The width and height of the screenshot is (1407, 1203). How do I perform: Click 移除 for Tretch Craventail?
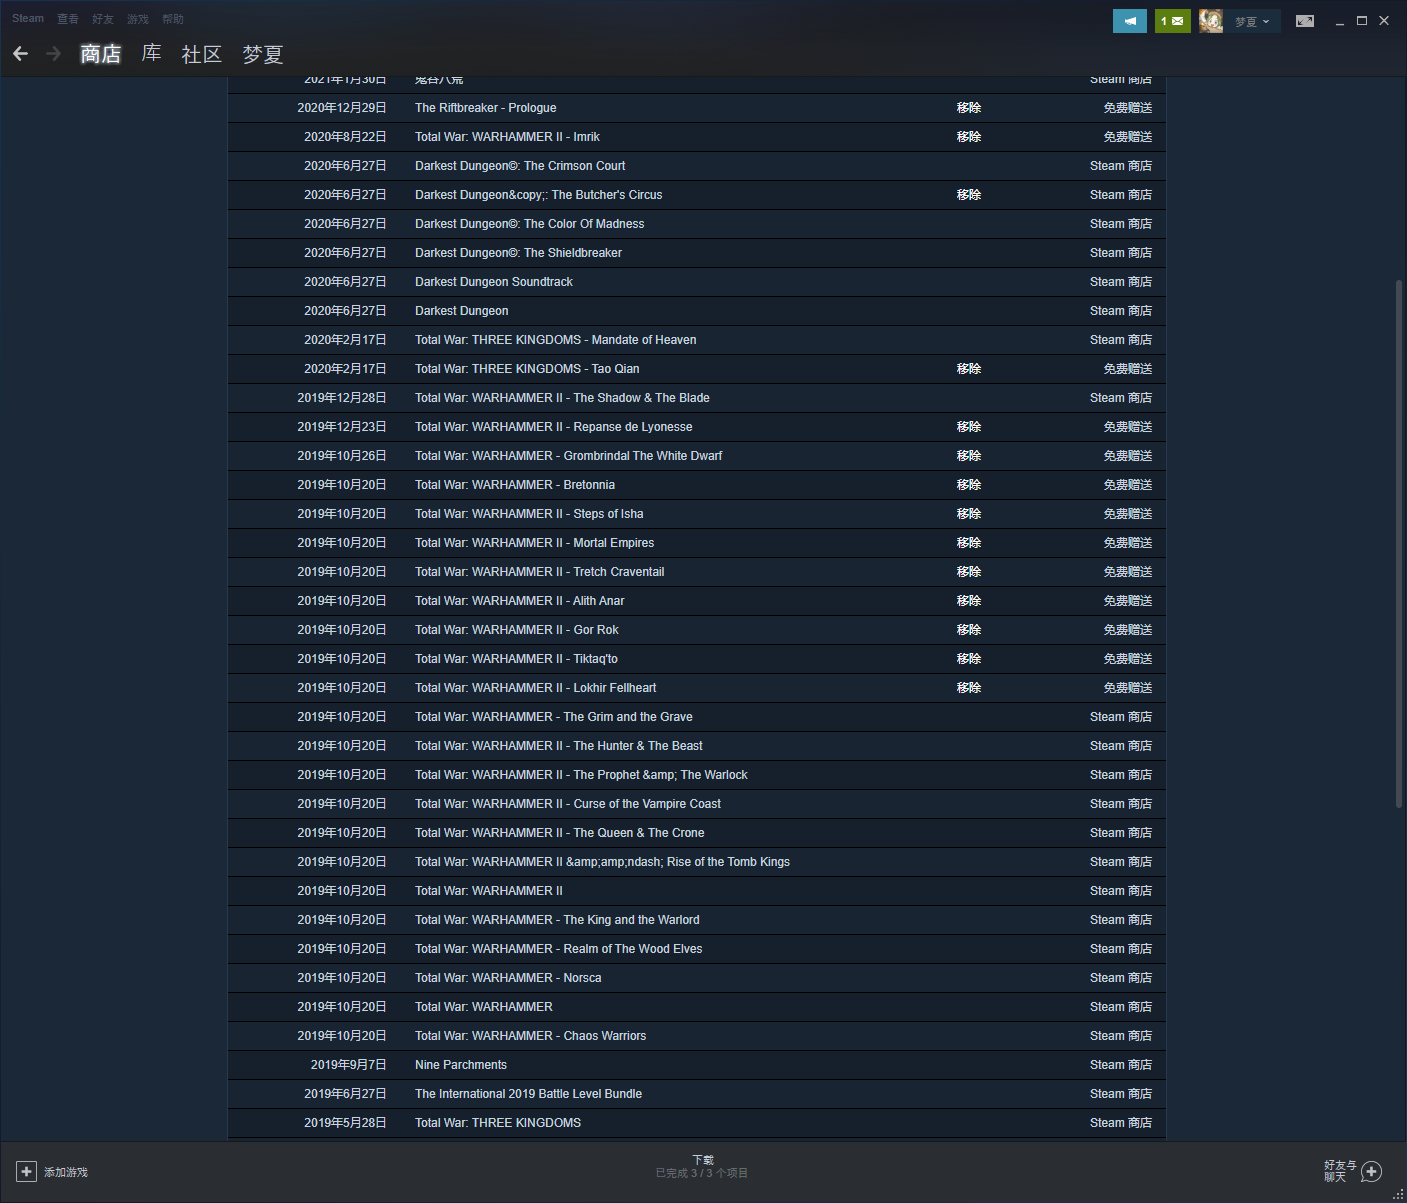coord(969,572)
